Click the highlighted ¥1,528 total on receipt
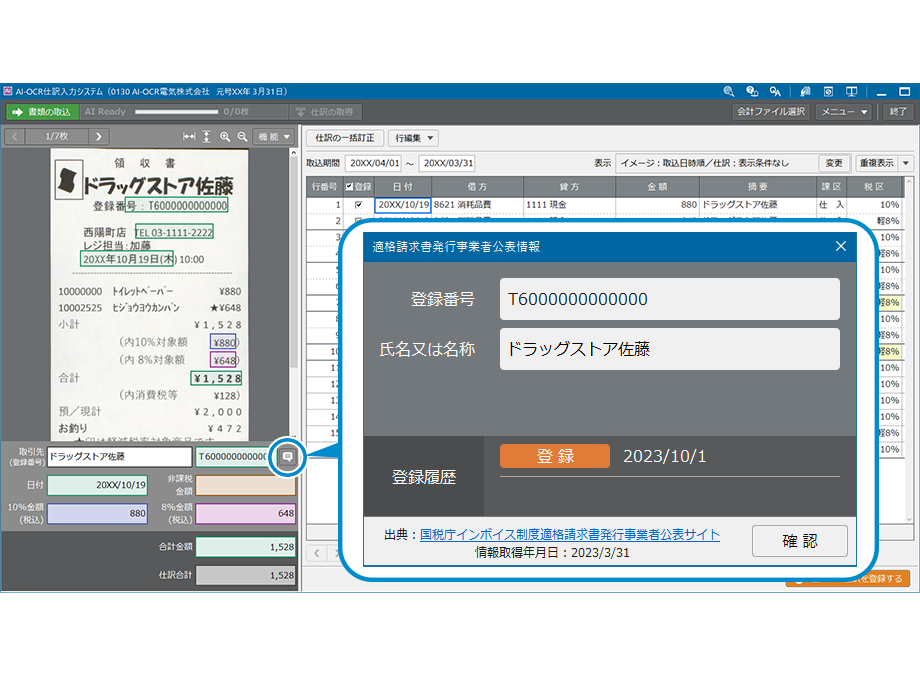 [x=217, y=378]
